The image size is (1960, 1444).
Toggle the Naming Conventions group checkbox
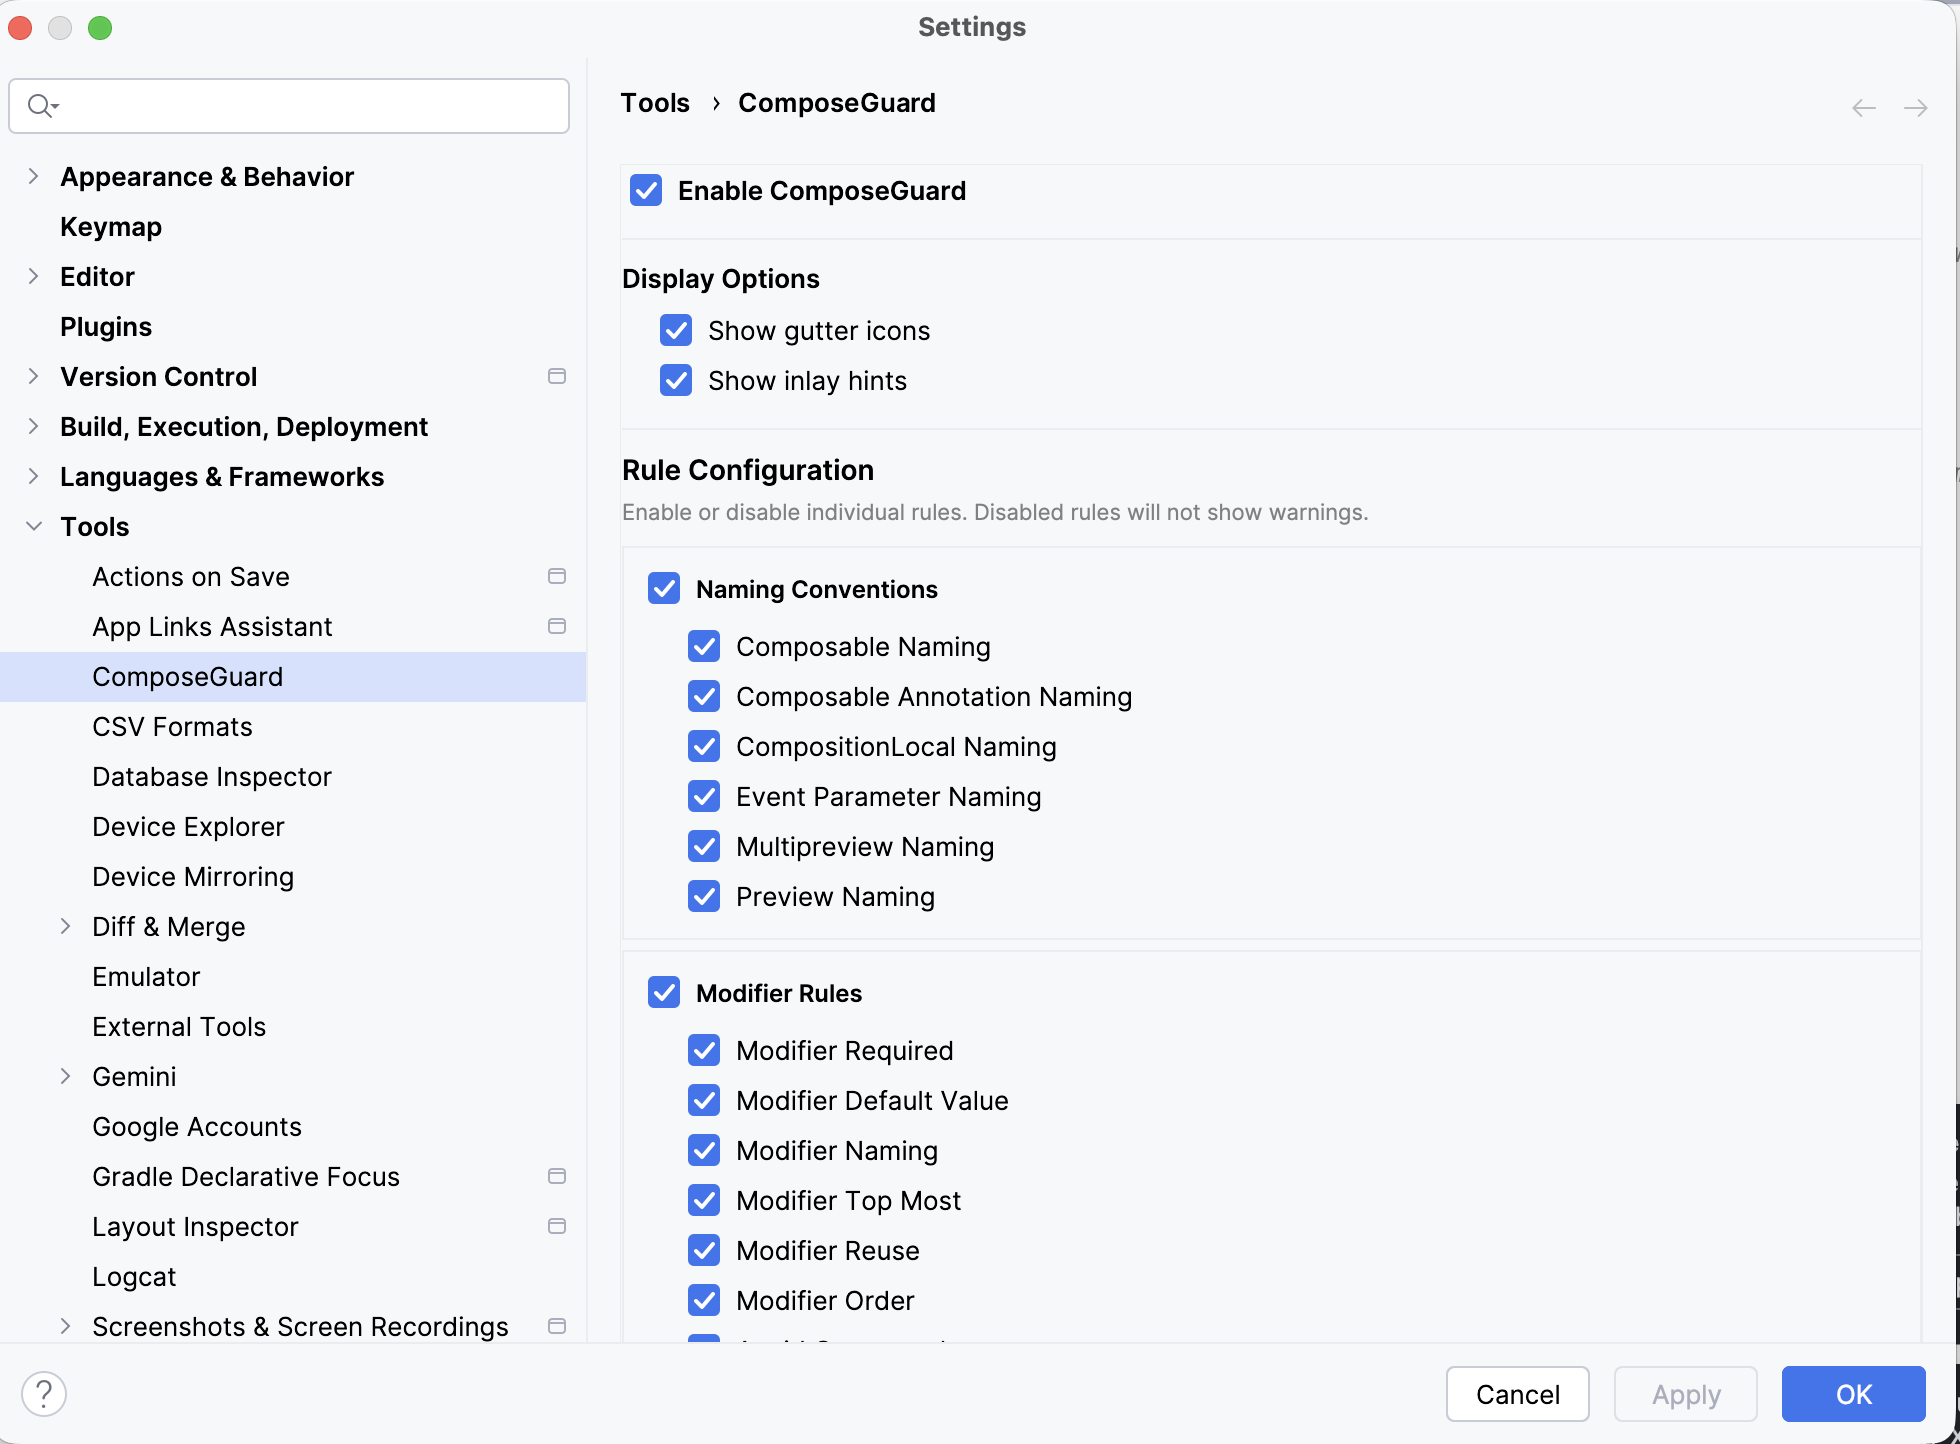(664, 588)
